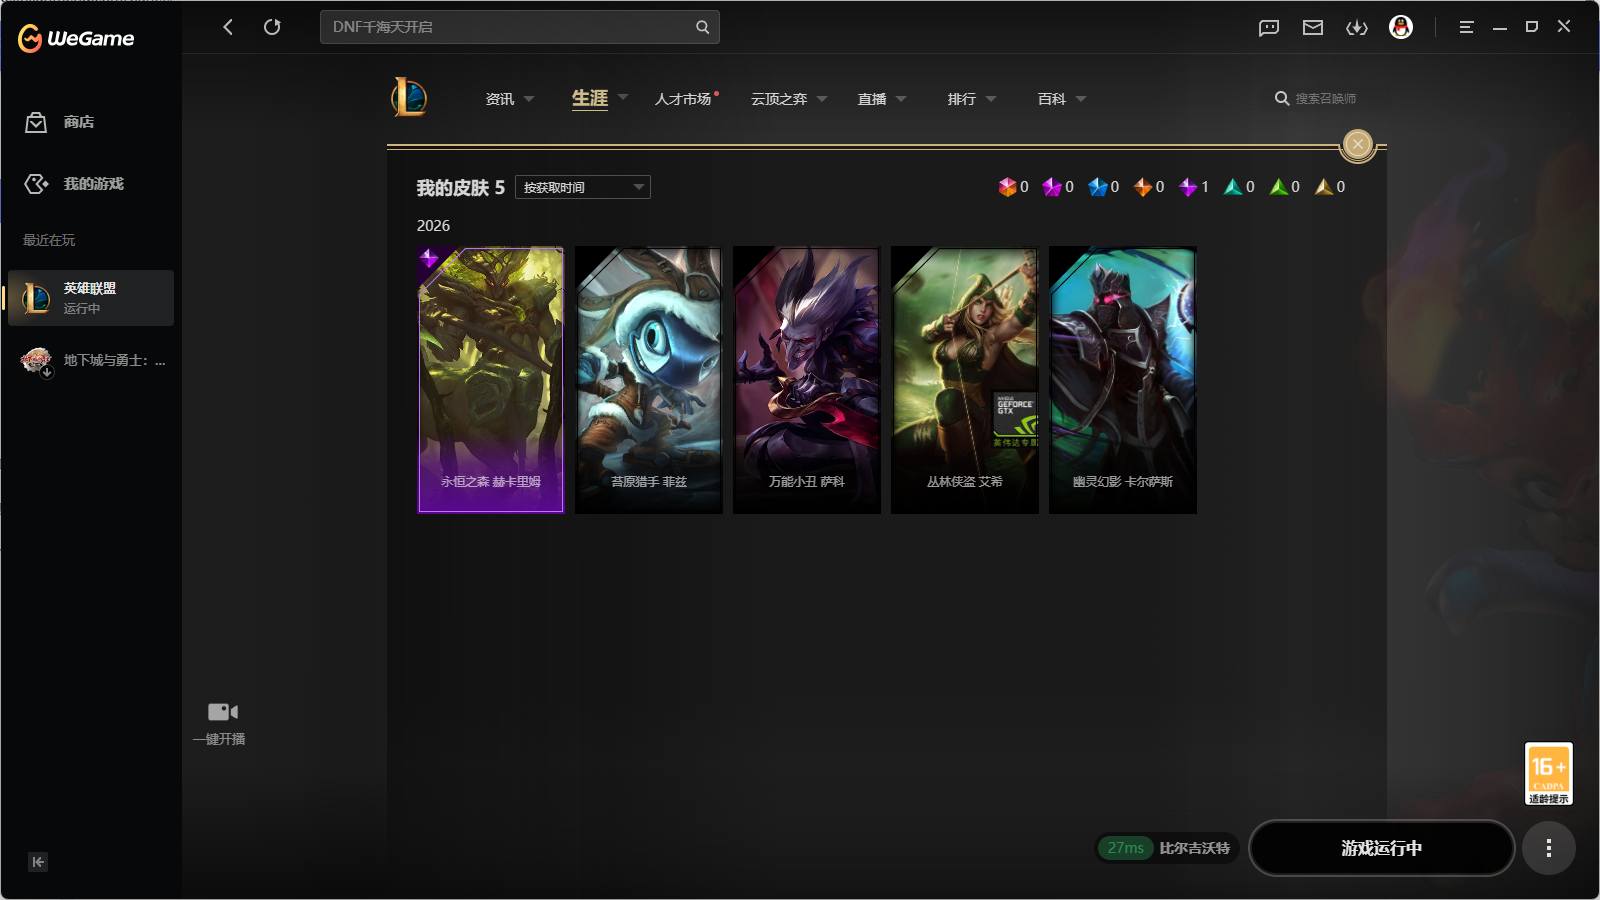Open the 直播 tab
Viewport: 1600px width, 900px height.
[x=872, y=99]
